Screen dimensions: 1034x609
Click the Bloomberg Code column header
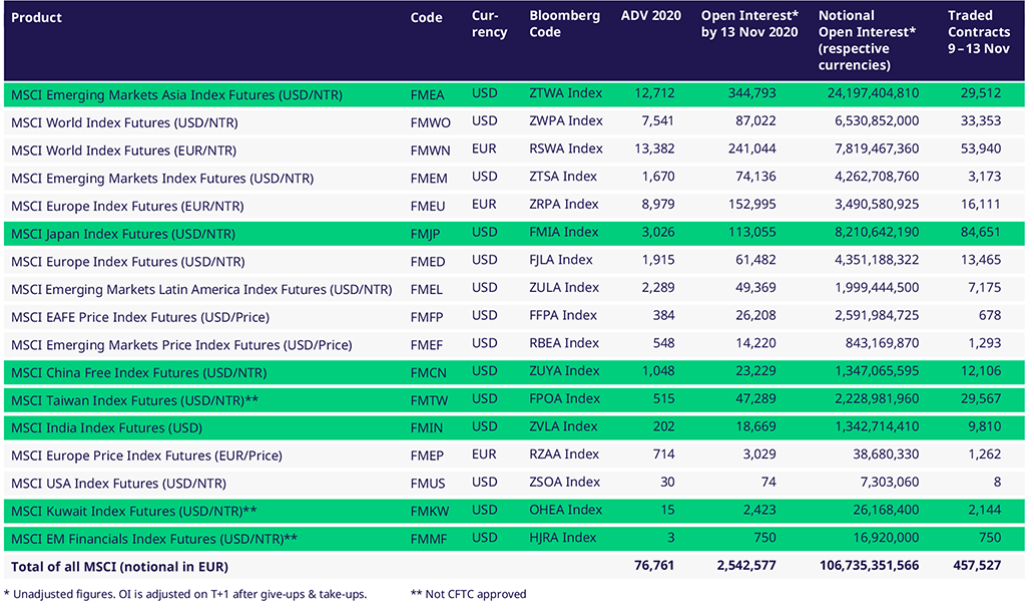(564, 24)
